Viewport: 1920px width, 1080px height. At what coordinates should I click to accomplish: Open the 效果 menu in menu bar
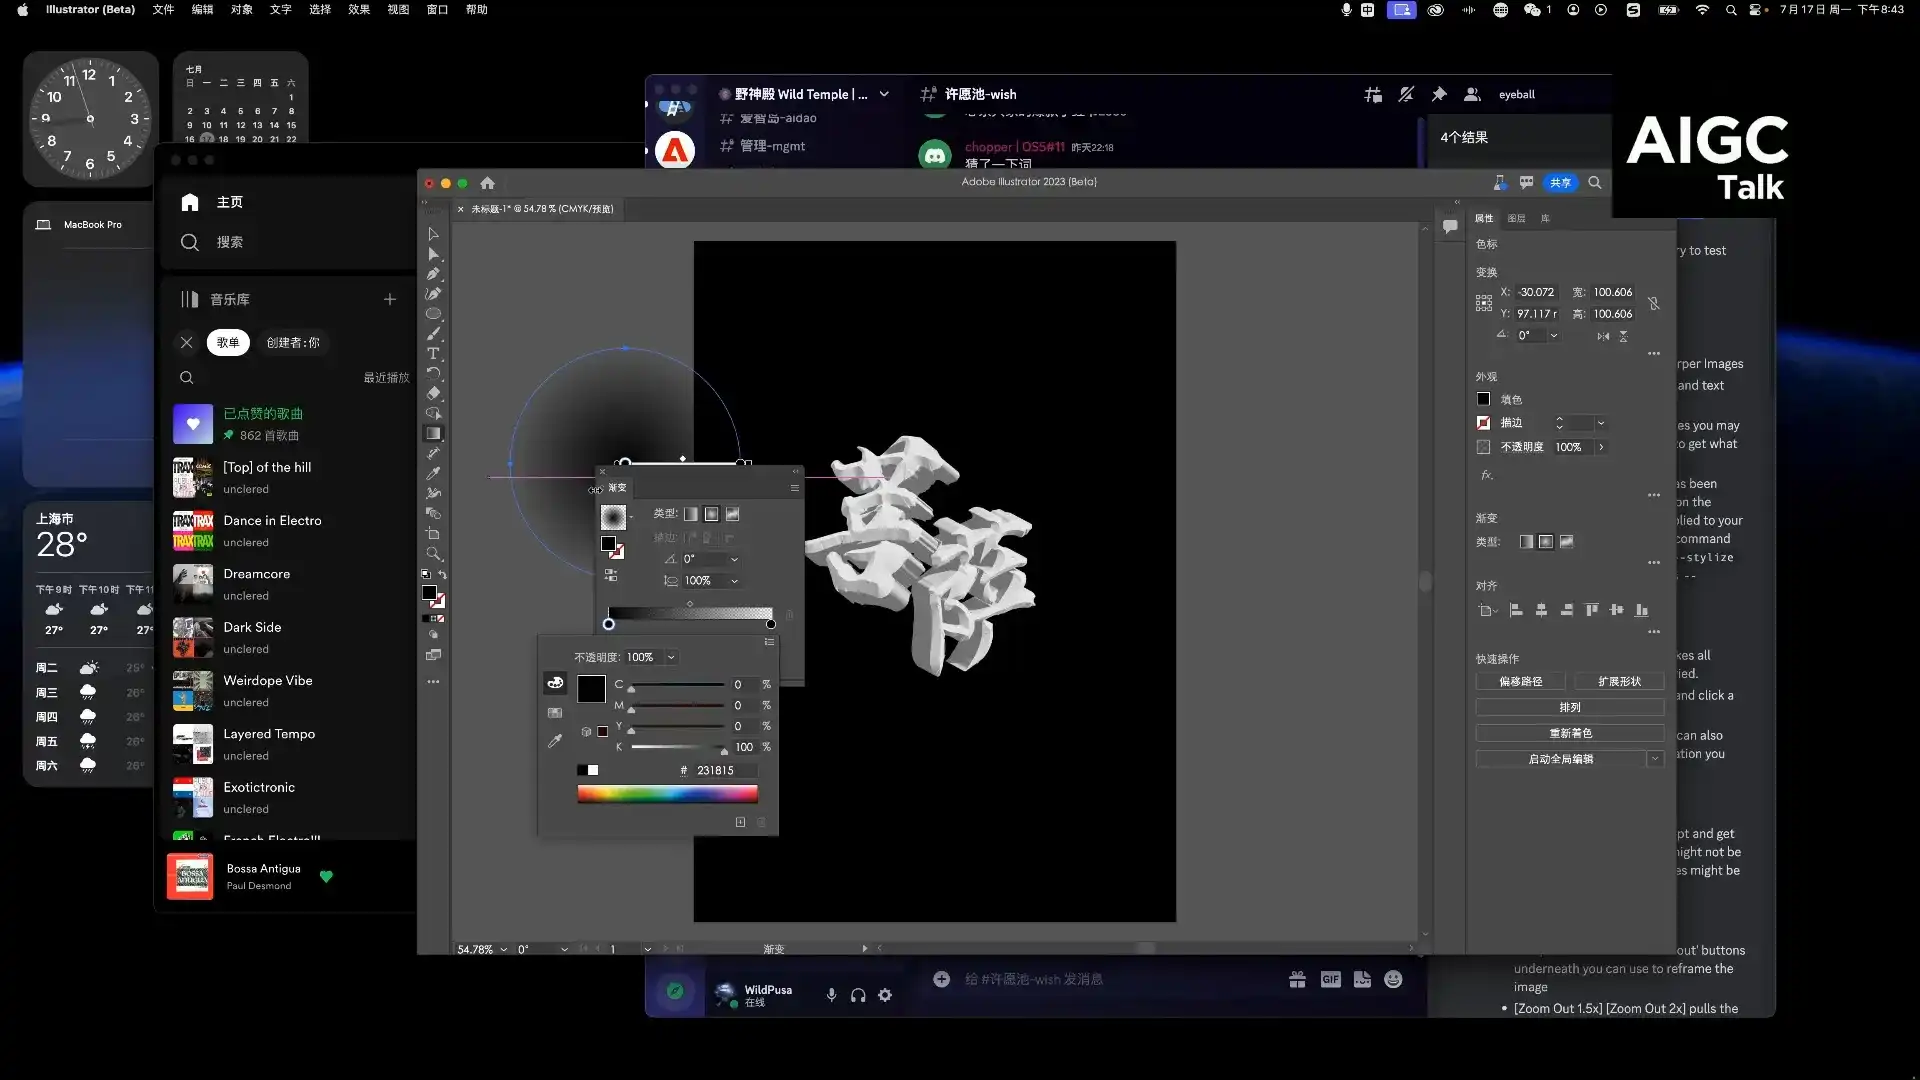359,10
